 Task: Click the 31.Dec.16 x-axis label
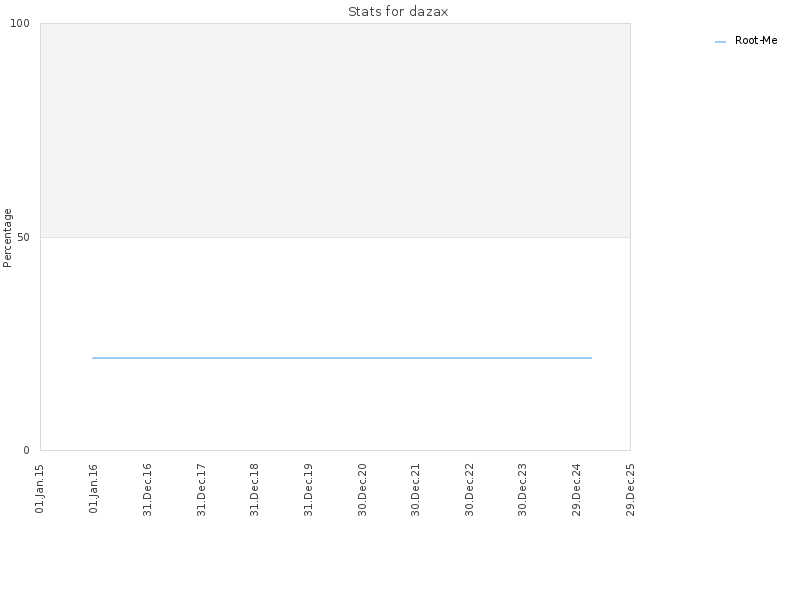coord(147,490)
